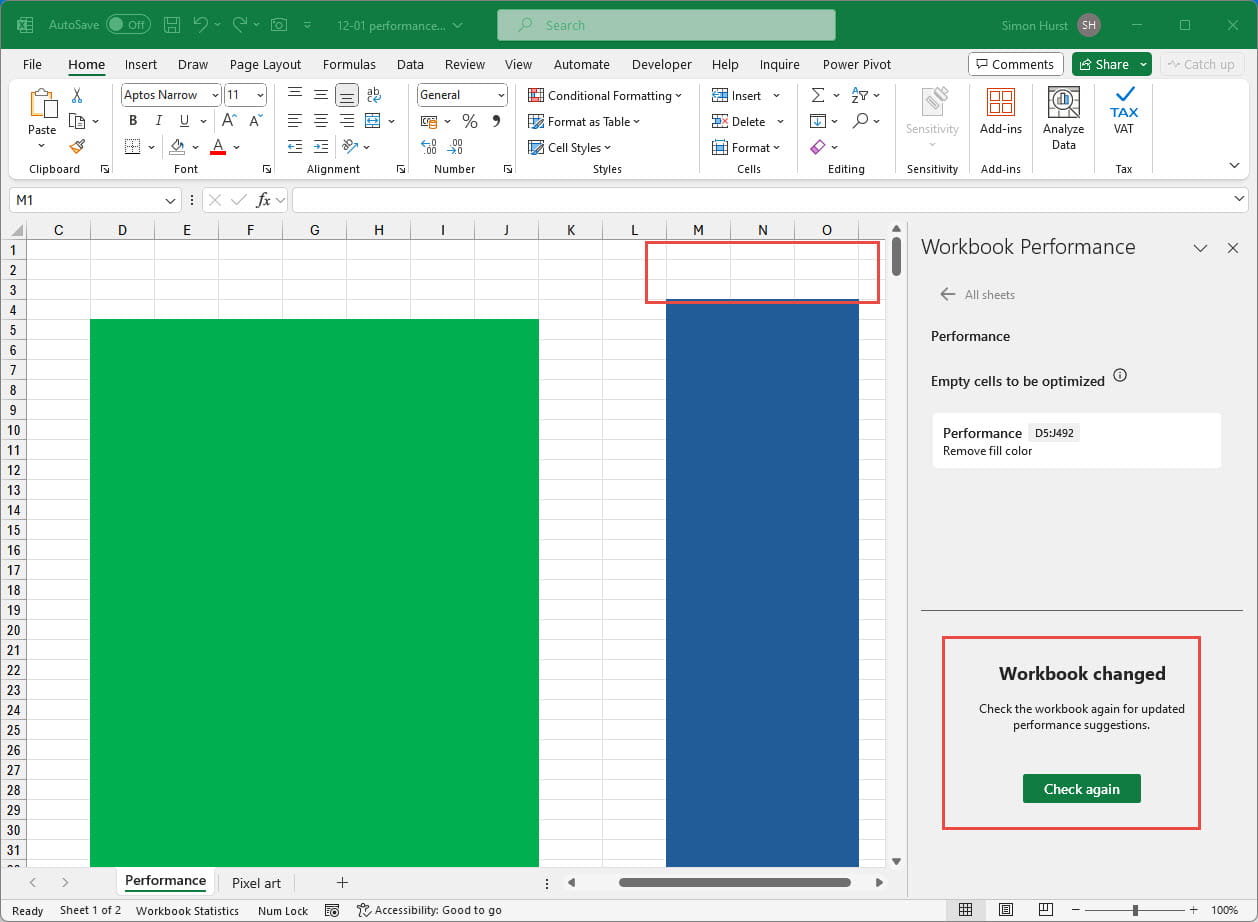Expand the Fill Color dropdown arrow

(194, 147)
